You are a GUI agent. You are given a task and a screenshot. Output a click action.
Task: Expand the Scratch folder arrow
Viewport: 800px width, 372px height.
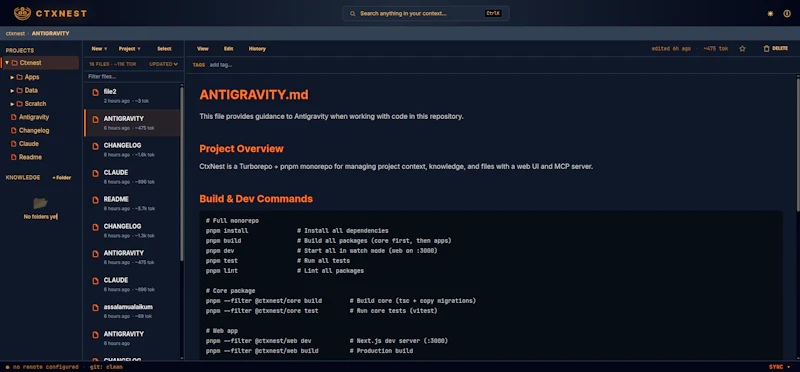[x=12, y=104]
